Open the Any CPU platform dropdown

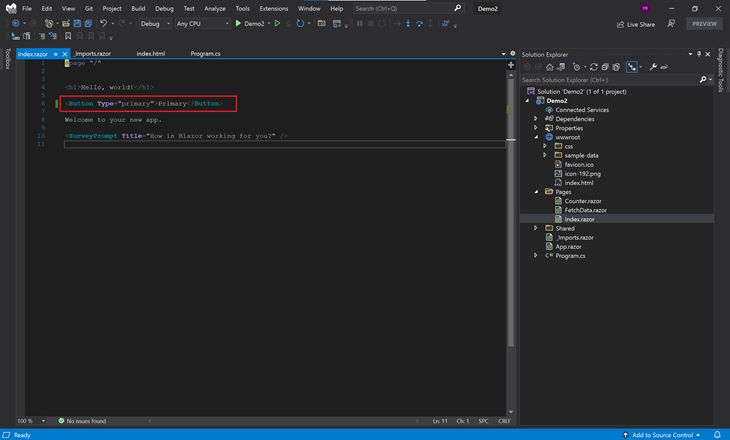(x=203, y=23)
